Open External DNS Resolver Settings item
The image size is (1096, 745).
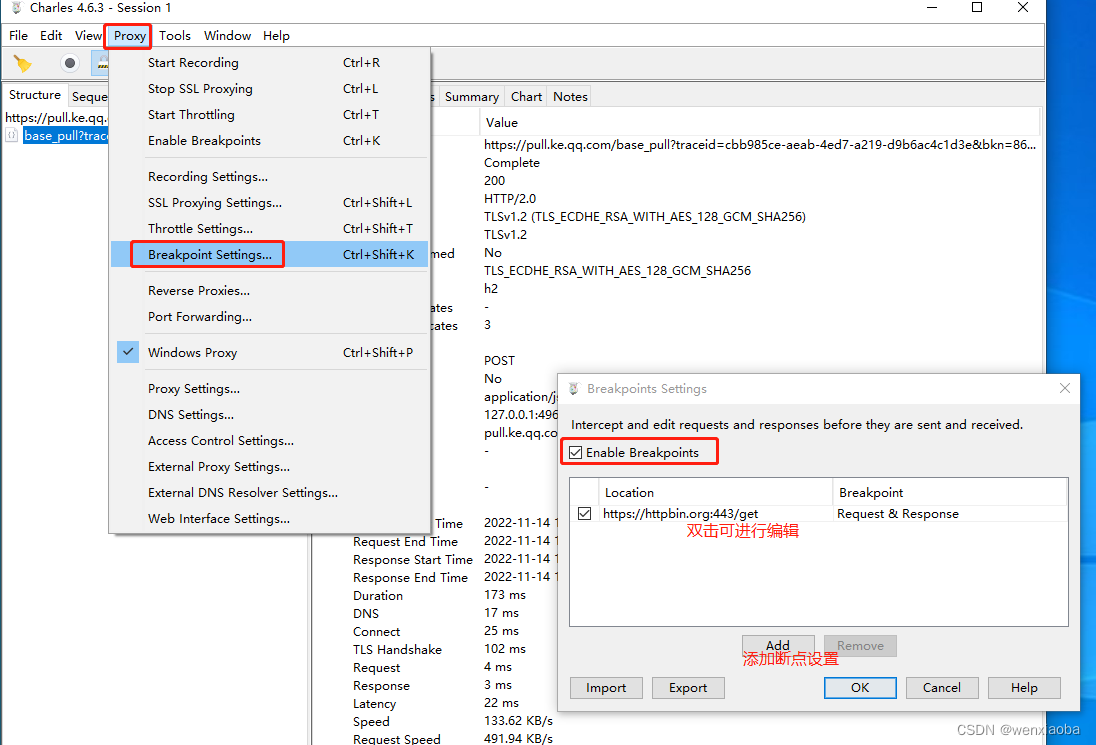269,493
